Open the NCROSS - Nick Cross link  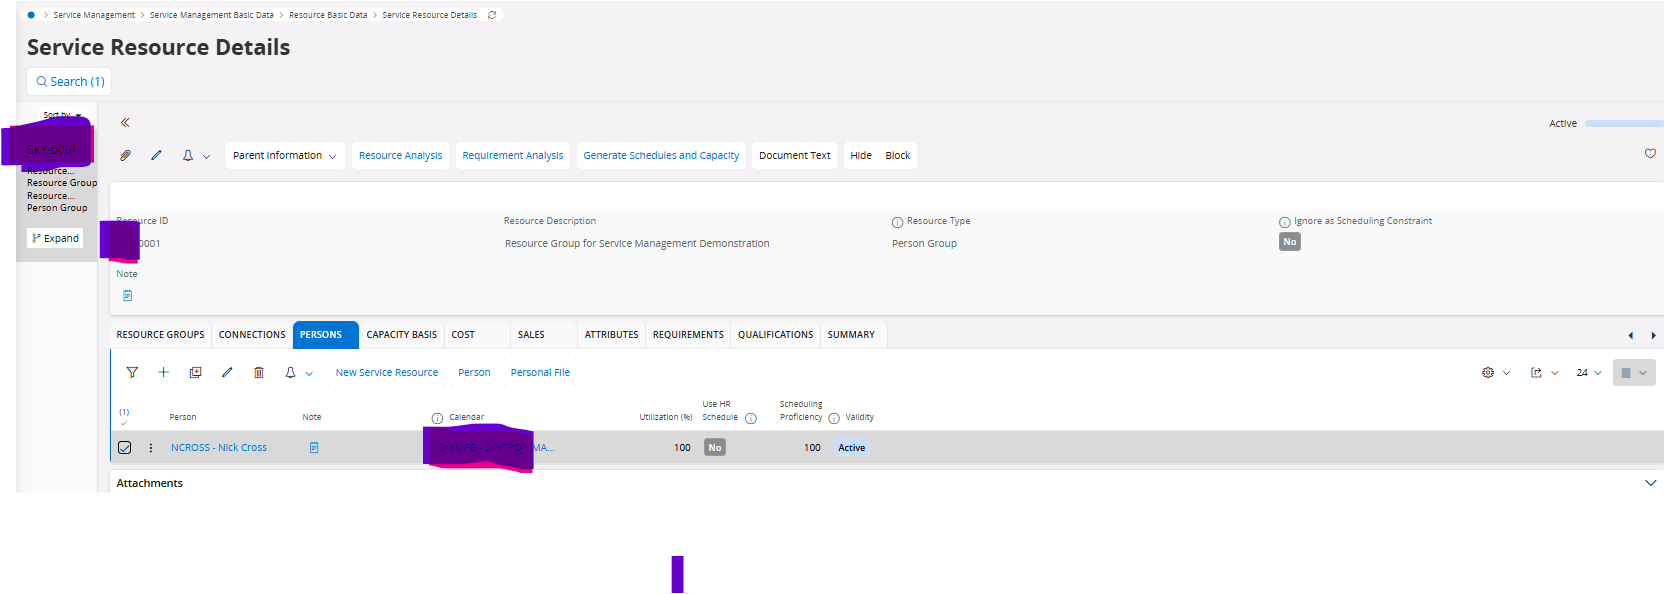(x=219, y=448)
